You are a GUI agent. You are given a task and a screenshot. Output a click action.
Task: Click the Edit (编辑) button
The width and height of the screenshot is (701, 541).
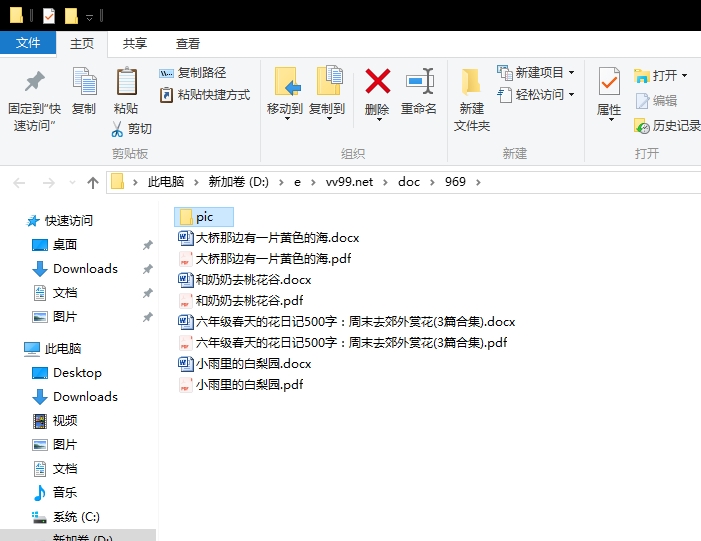[656, 101]
